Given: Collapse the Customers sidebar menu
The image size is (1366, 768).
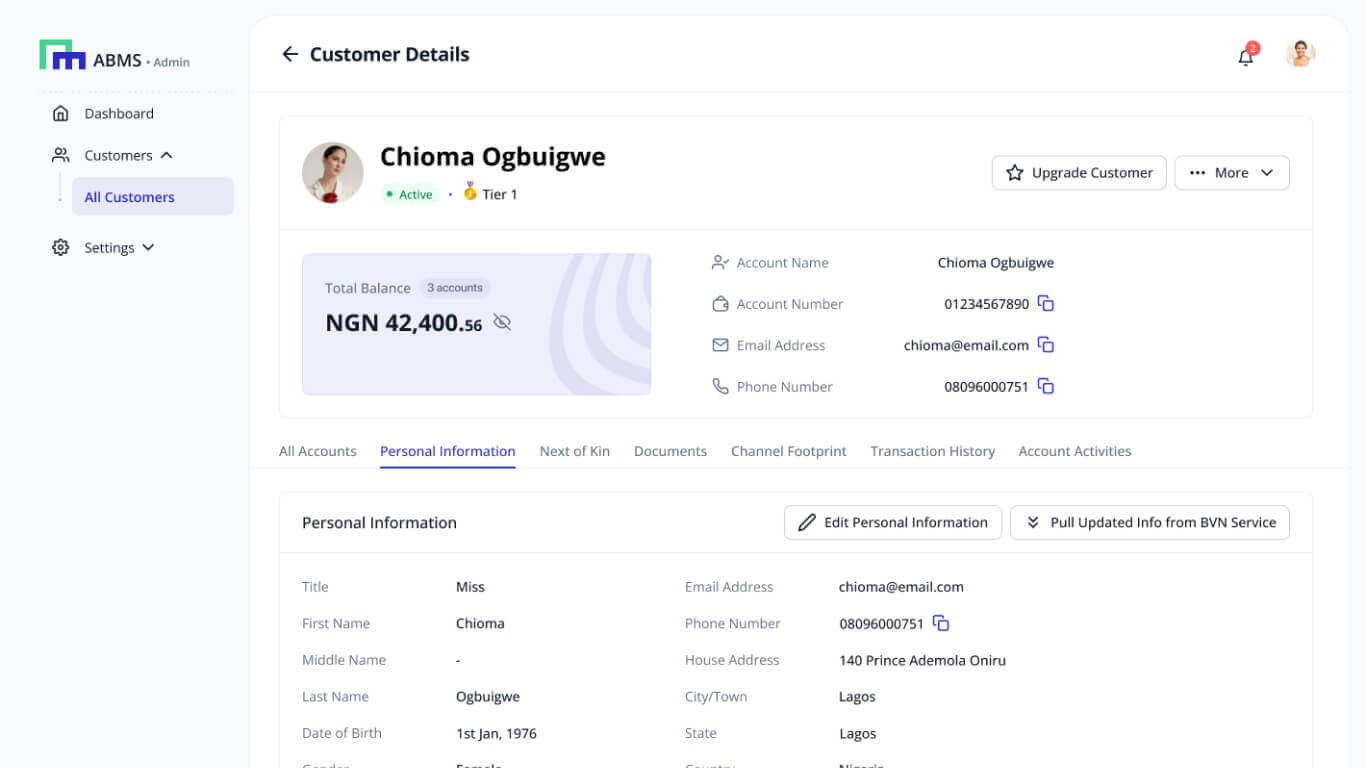Looking at the screenshot, I should (167, 155).
